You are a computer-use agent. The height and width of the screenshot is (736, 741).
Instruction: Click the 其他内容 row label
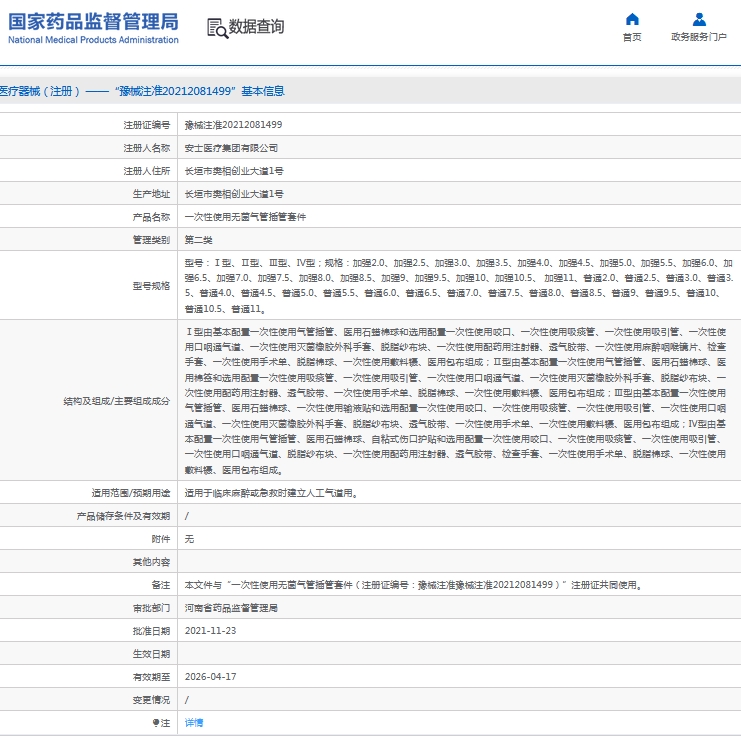pos(151,562)
